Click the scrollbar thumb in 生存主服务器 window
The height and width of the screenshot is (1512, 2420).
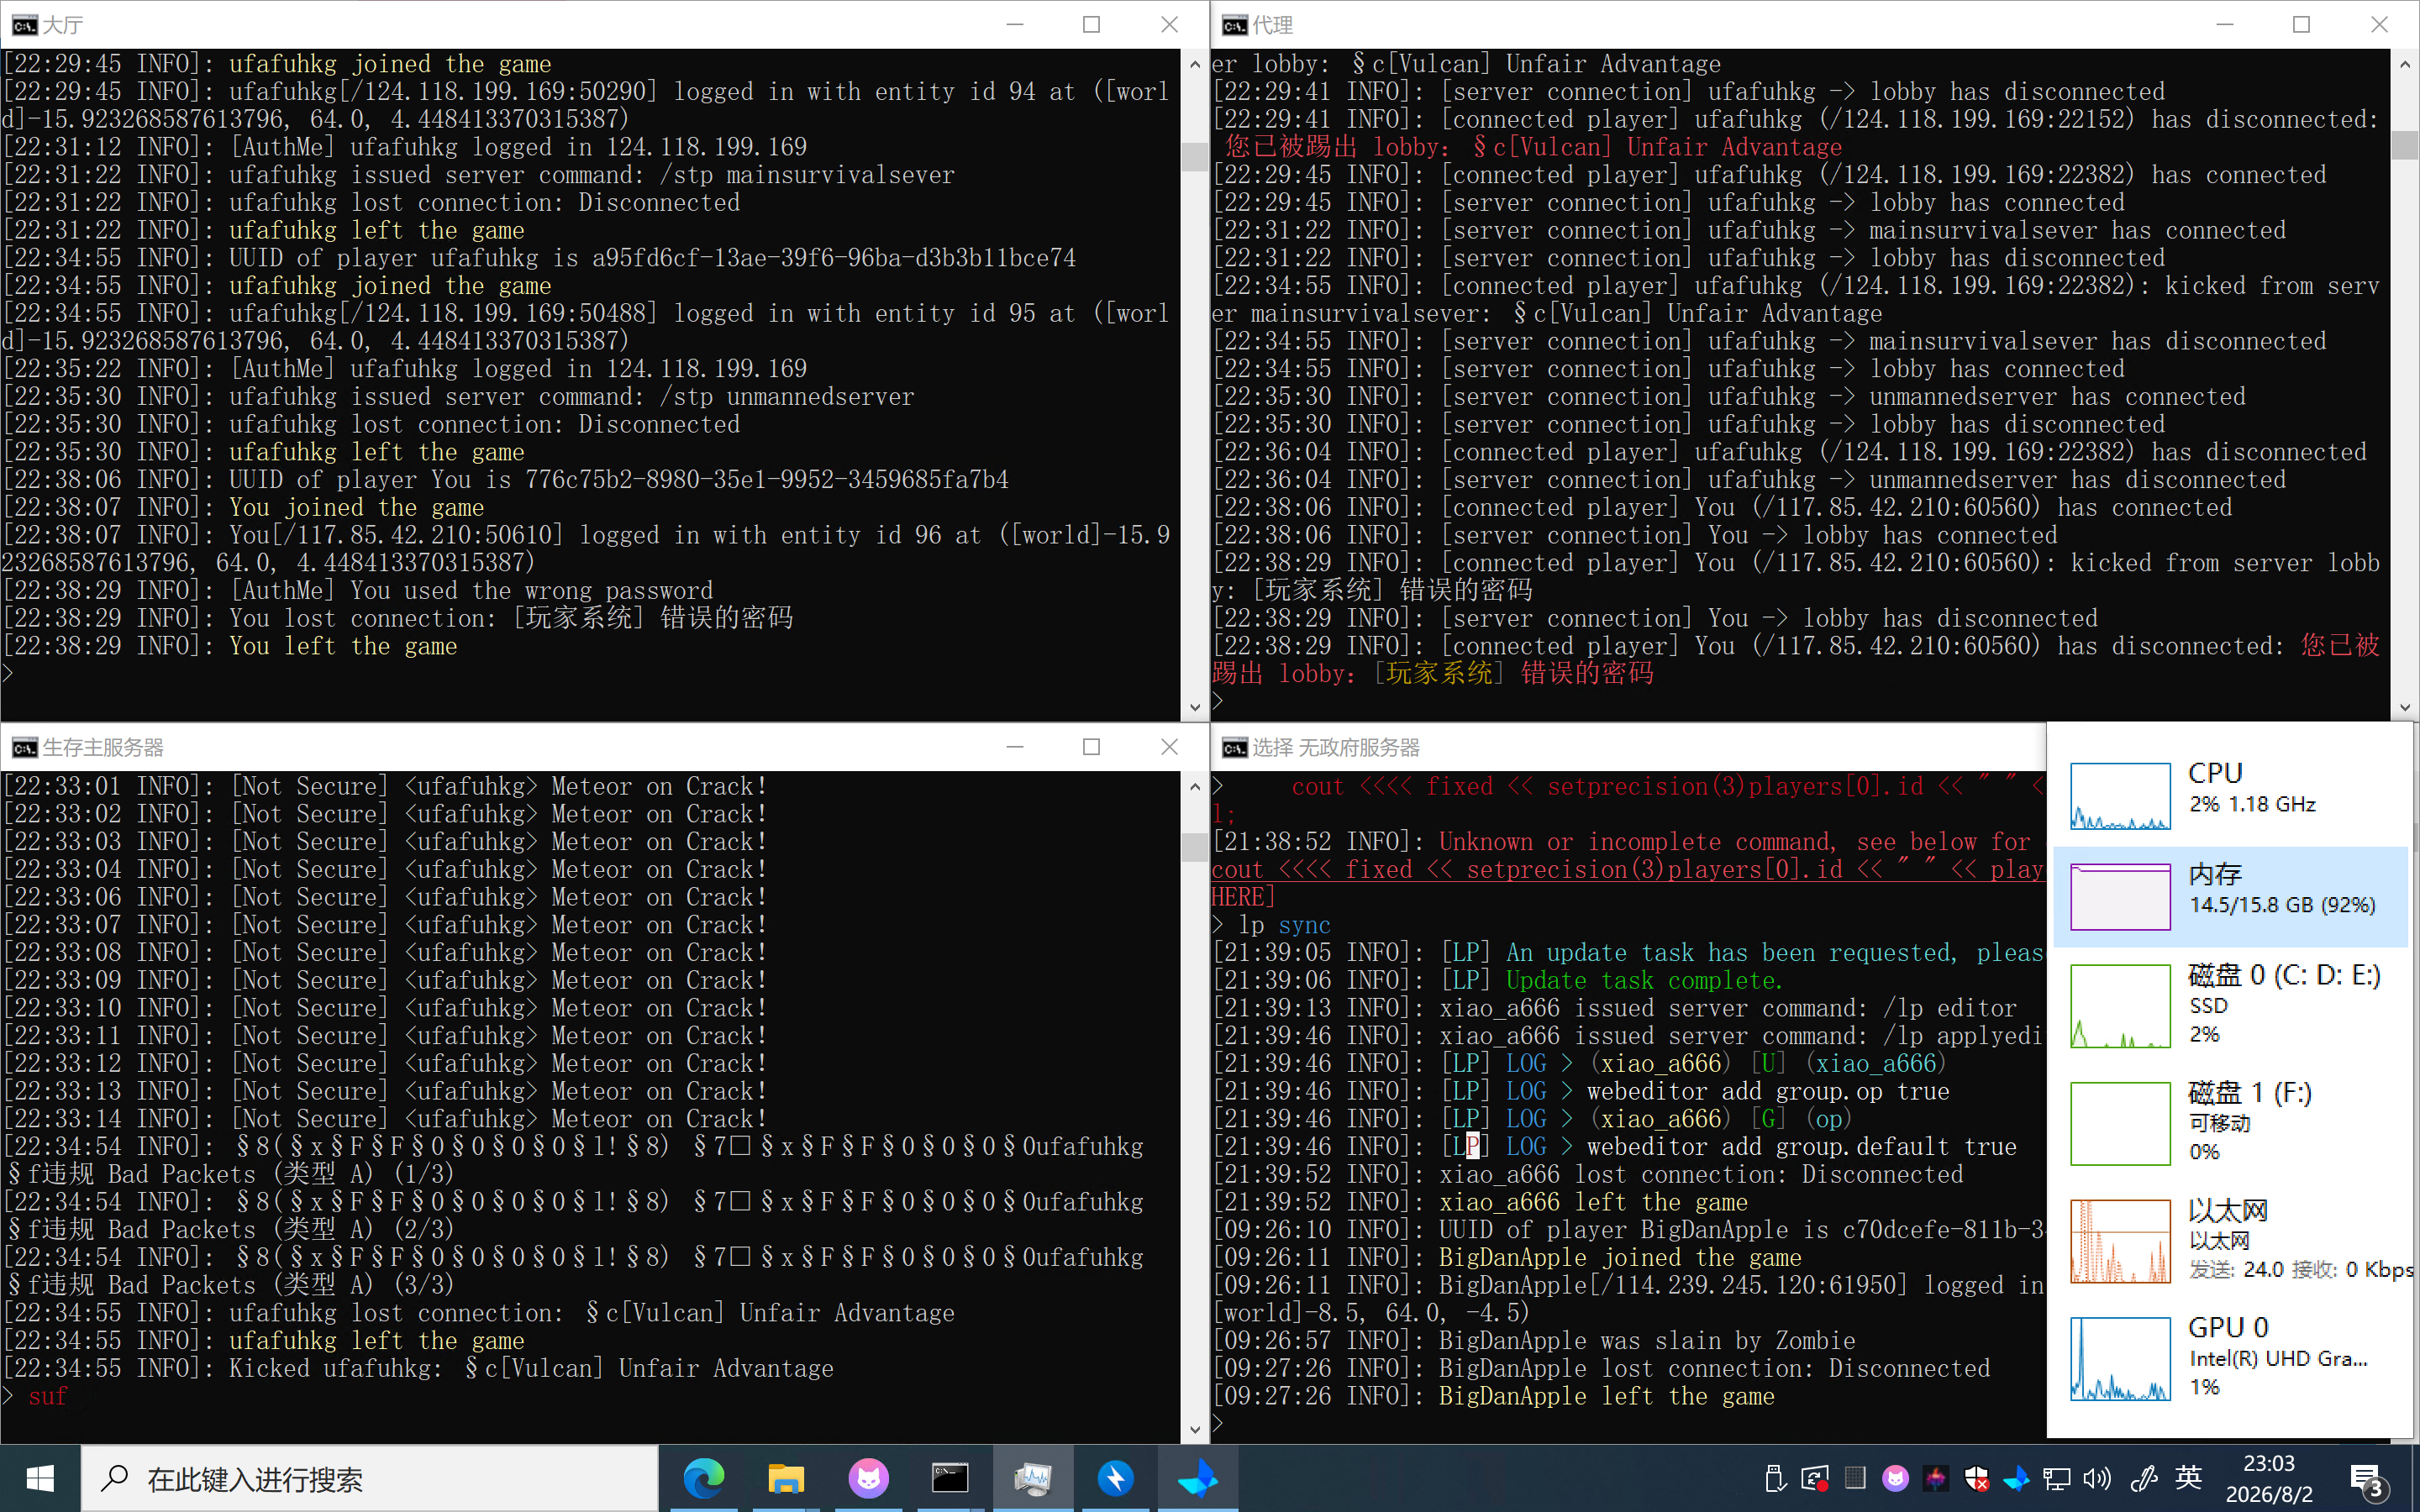tap(1194, 847)
